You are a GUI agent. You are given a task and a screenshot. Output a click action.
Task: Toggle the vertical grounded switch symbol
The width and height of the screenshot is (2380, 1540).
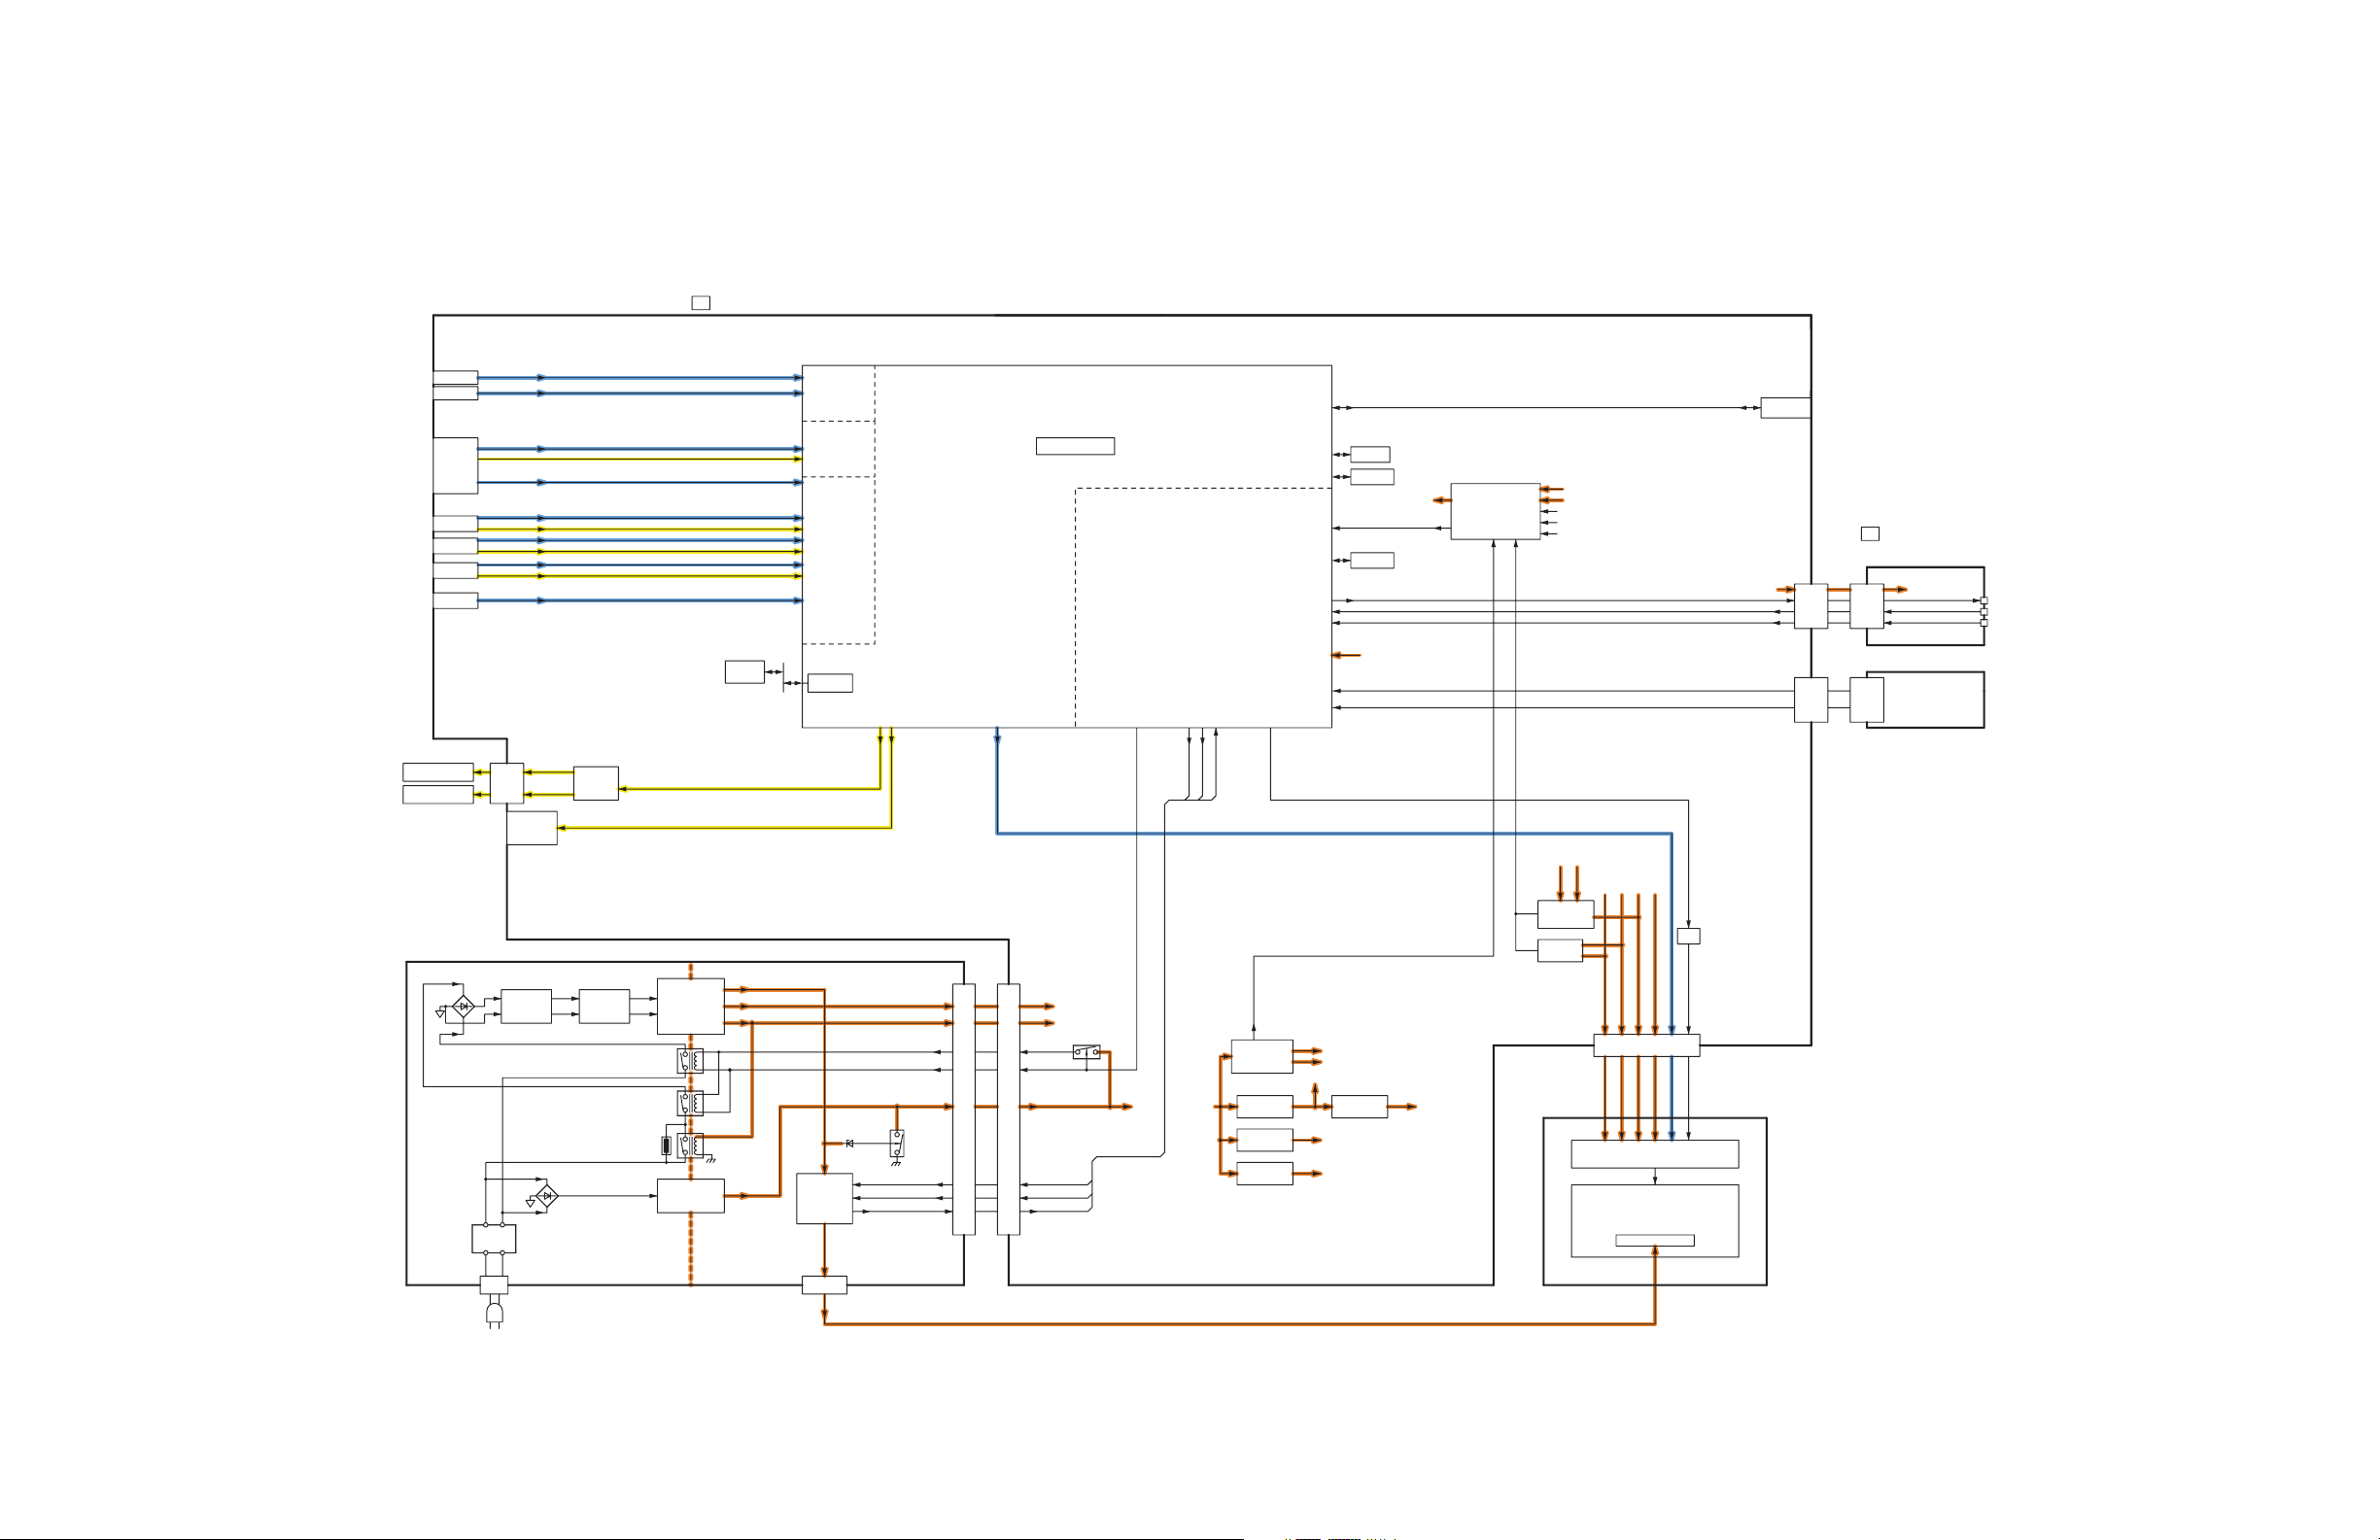(897, 1143)
